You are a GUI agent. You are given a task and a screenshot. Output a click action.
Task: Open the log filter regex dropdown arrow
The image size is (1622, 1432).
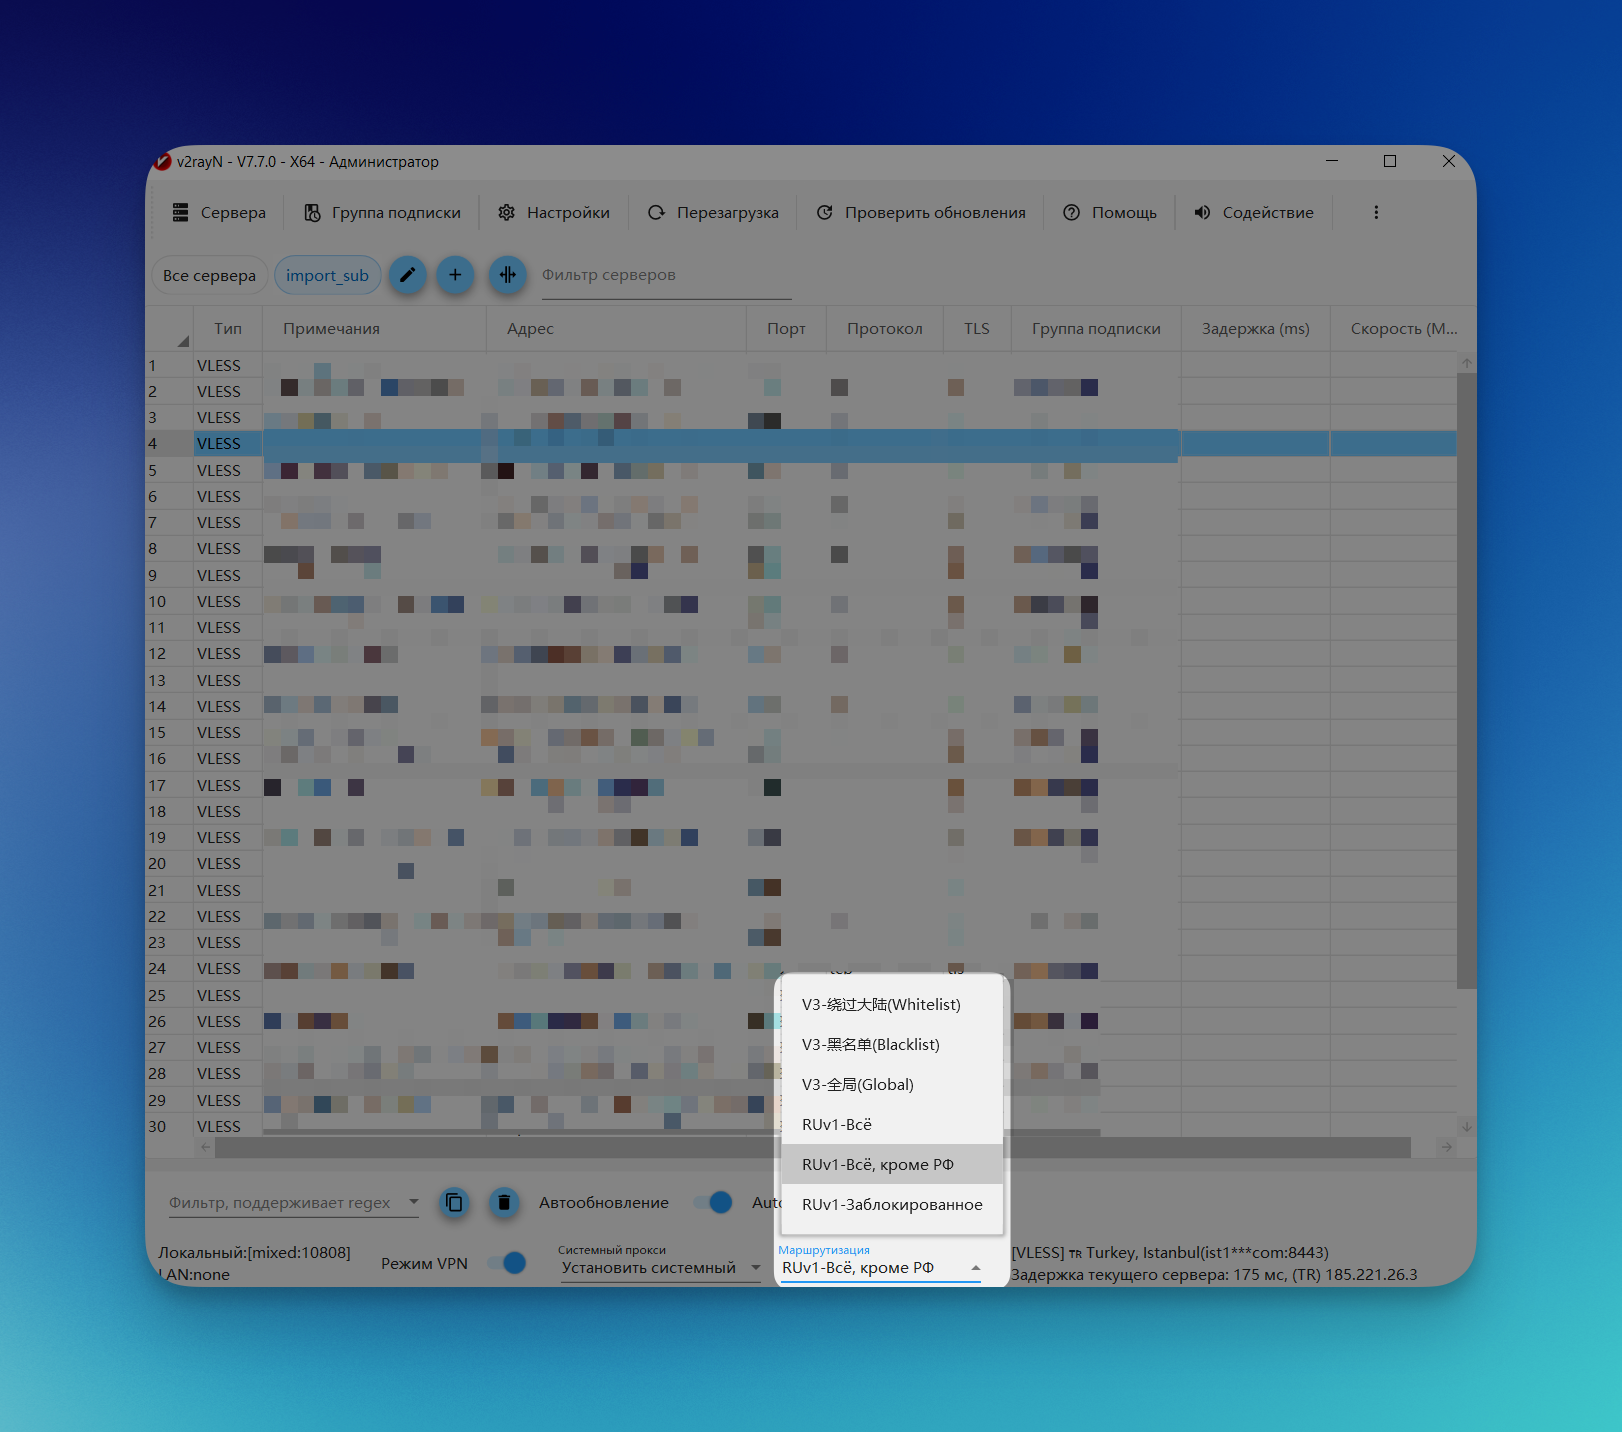(x=414, y=1202)
